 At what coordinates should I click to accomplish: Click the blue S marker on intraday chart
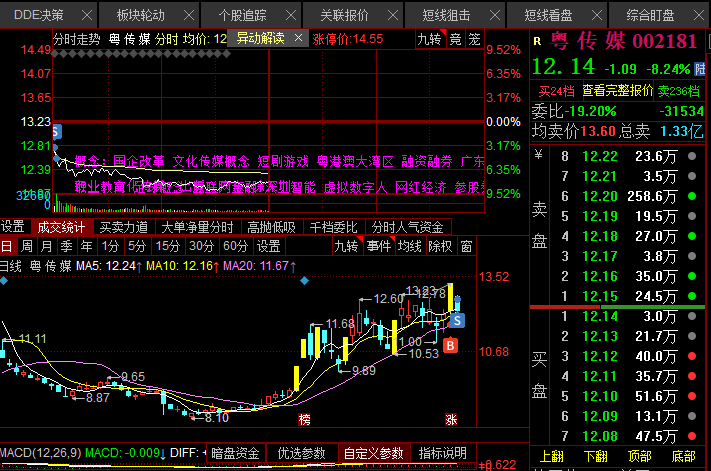[x=56, y=132]
